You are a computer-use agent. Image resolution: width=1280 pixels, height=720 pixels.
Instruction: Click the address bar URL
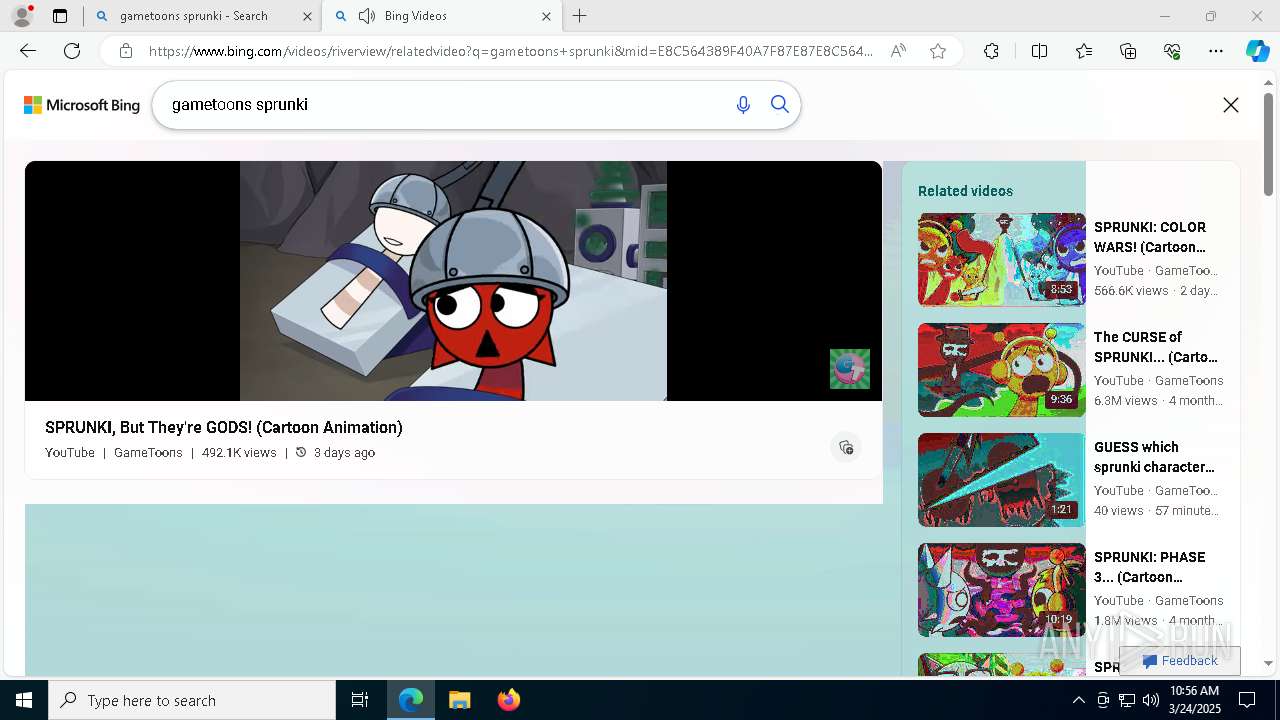(510, 51)
